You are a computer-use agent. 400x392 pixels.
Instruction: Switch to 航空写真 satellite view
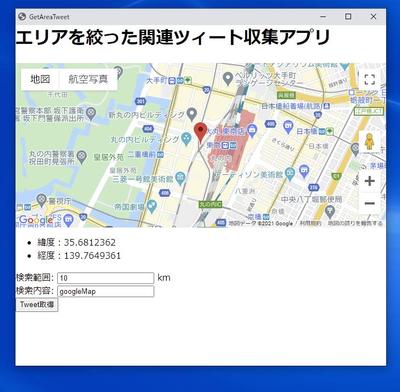[88, 79]
